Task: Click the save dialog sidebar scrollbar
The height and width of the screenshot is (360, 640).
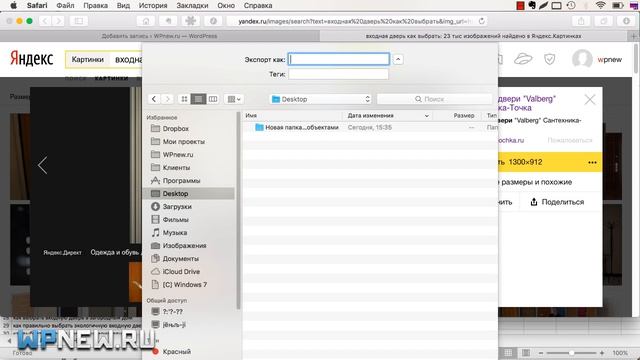Action: [x=238, y=210]
